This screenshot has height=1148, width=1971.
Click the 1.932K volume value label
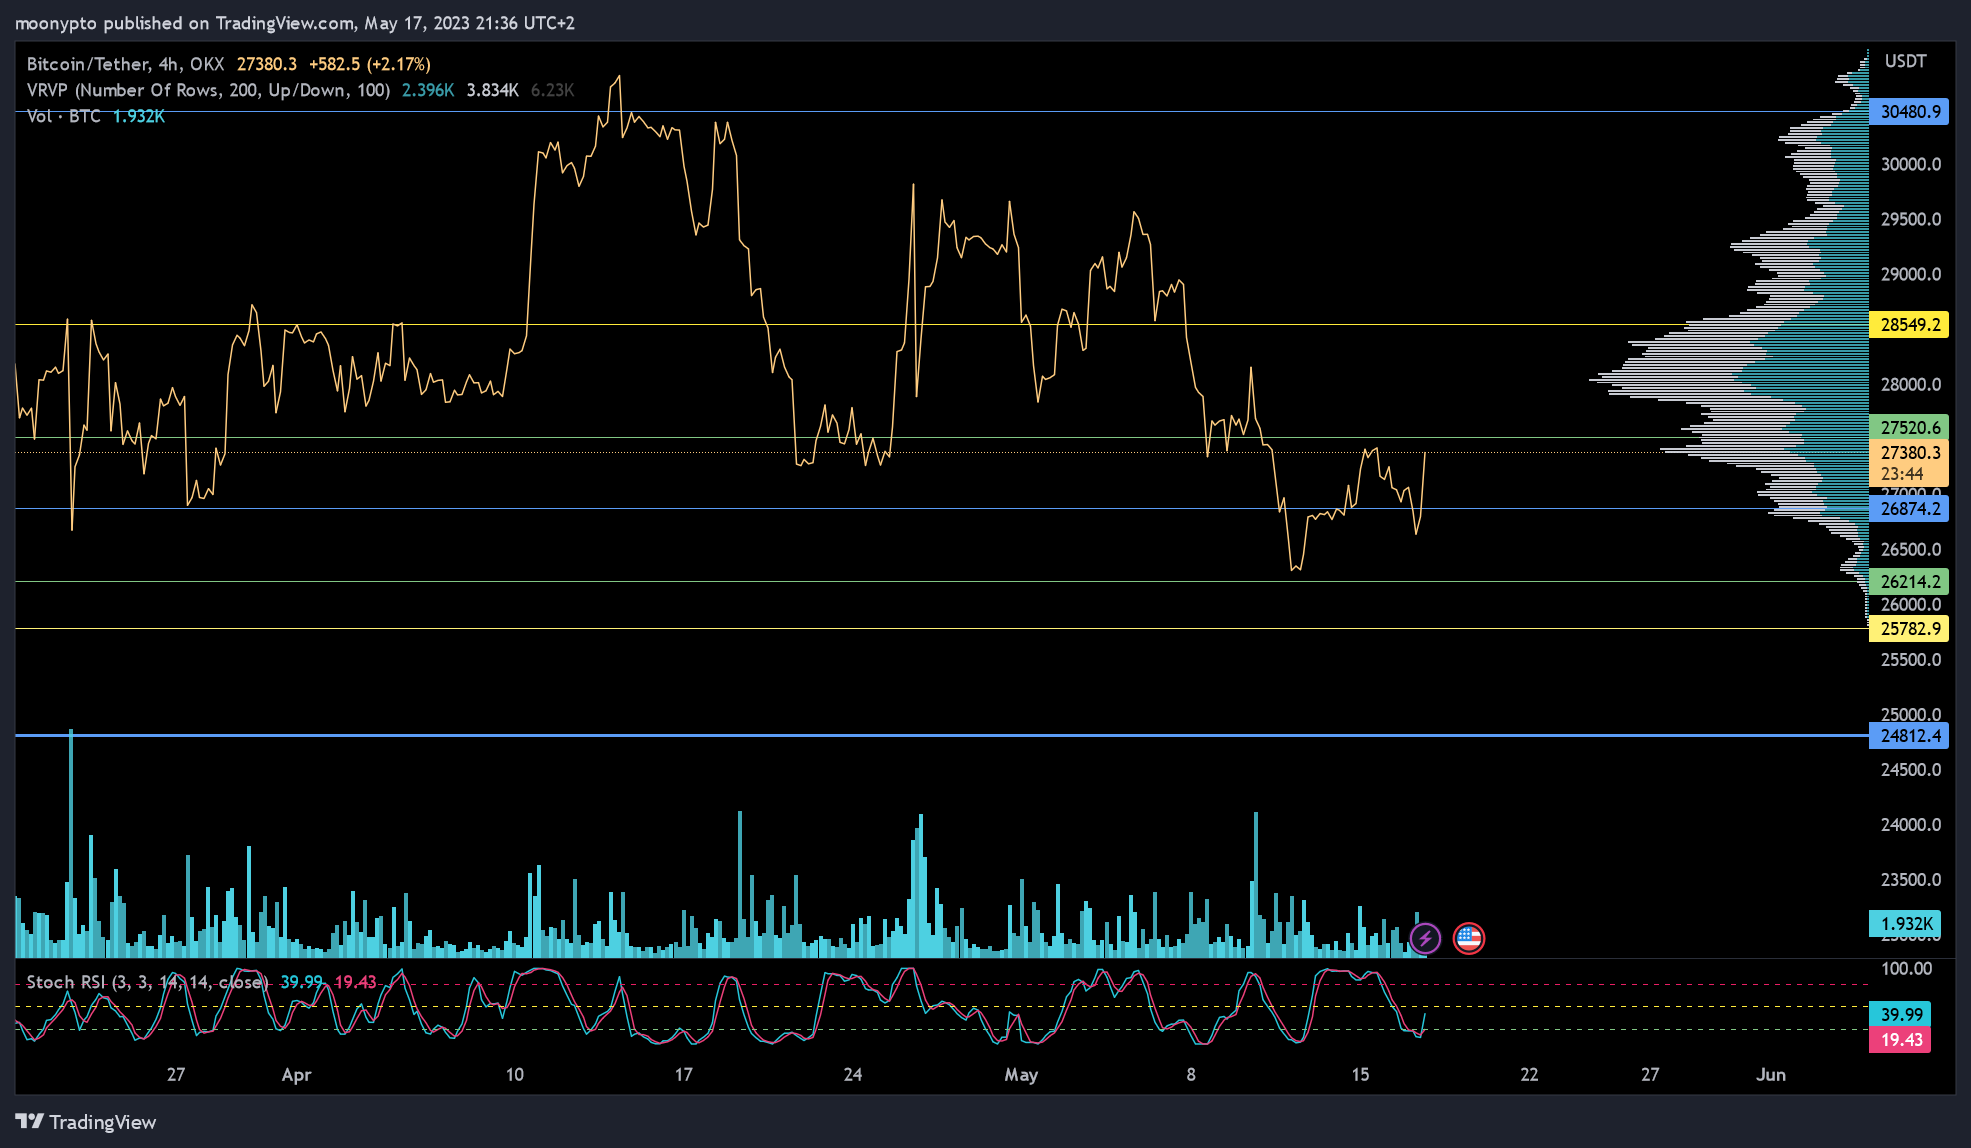pyautogui.click(x=1905, y=924)
